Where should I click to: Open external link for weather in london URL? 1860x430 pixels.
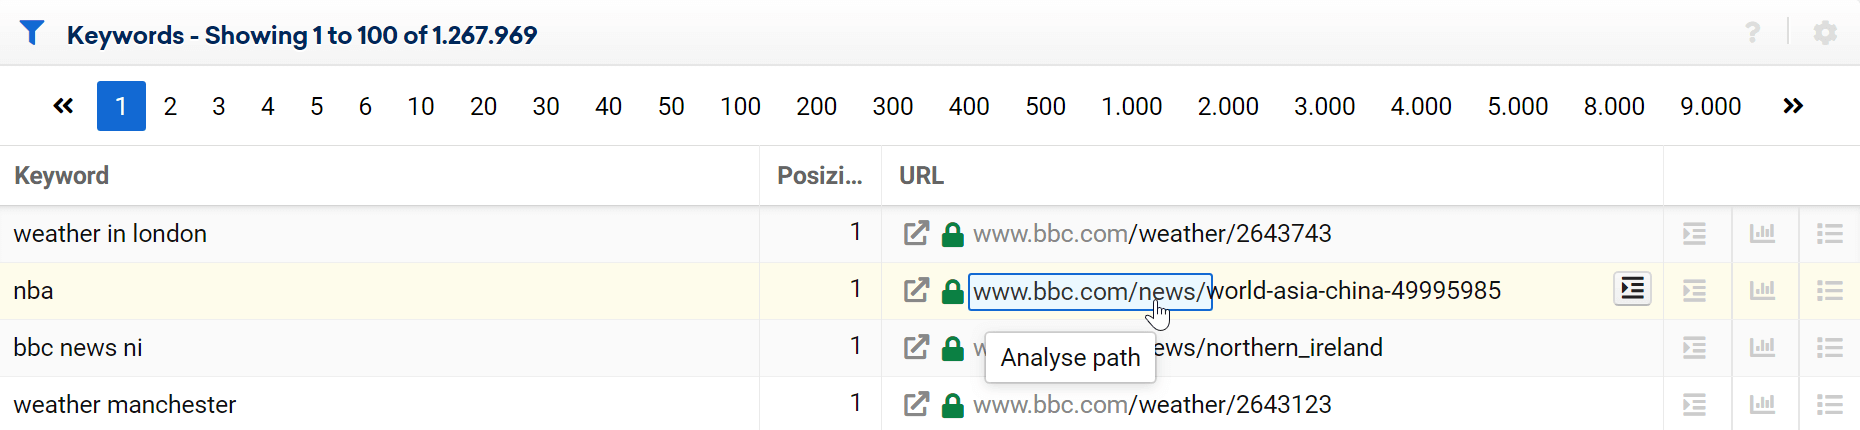916,234
